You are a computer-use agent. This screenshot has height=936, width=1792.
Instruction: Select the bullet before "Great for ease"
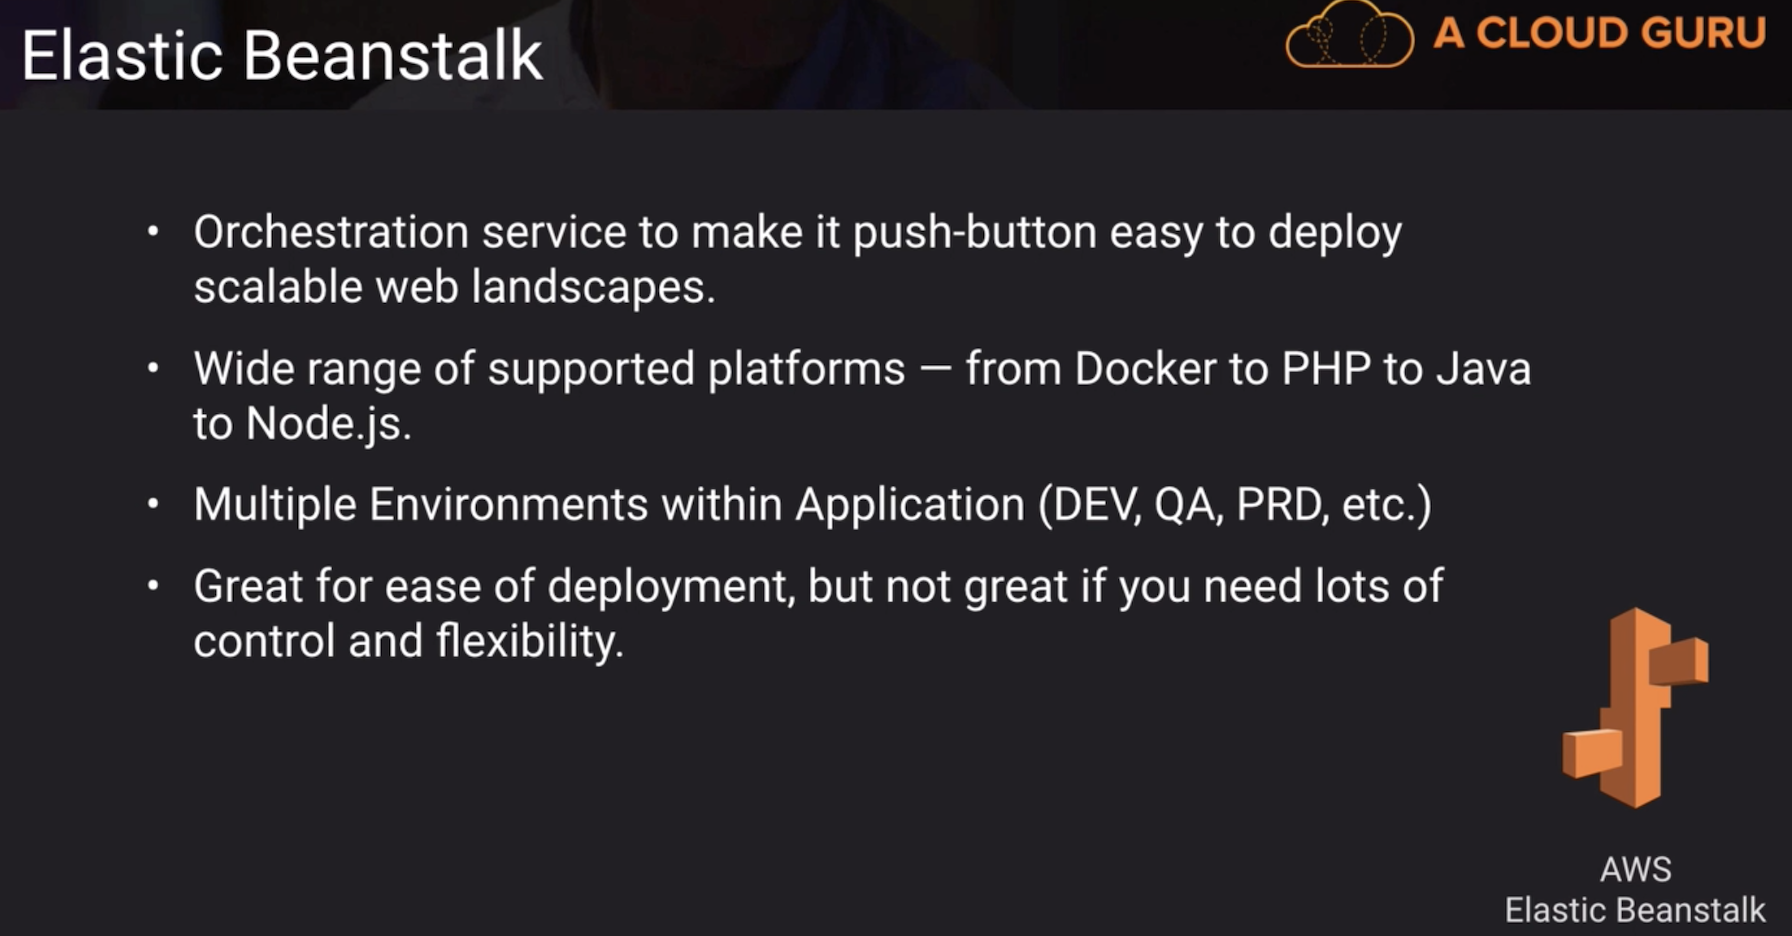pyautogui.click(x=153, y=586)
